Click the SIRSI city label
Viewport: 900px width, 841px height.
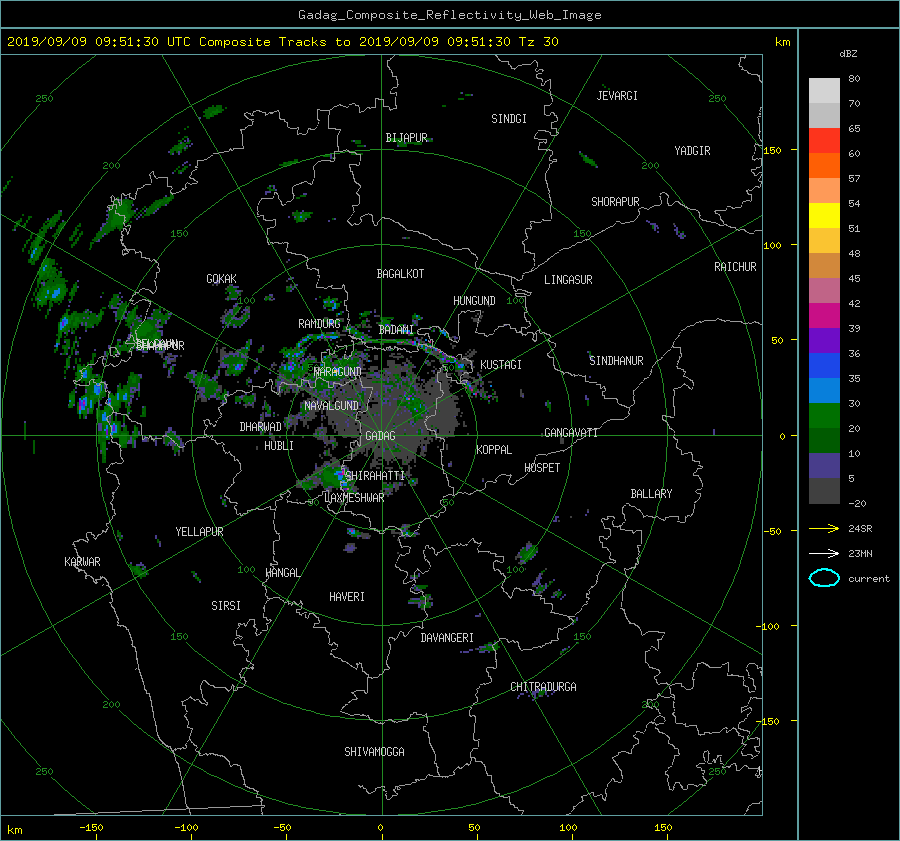click(x=226, y=606)
